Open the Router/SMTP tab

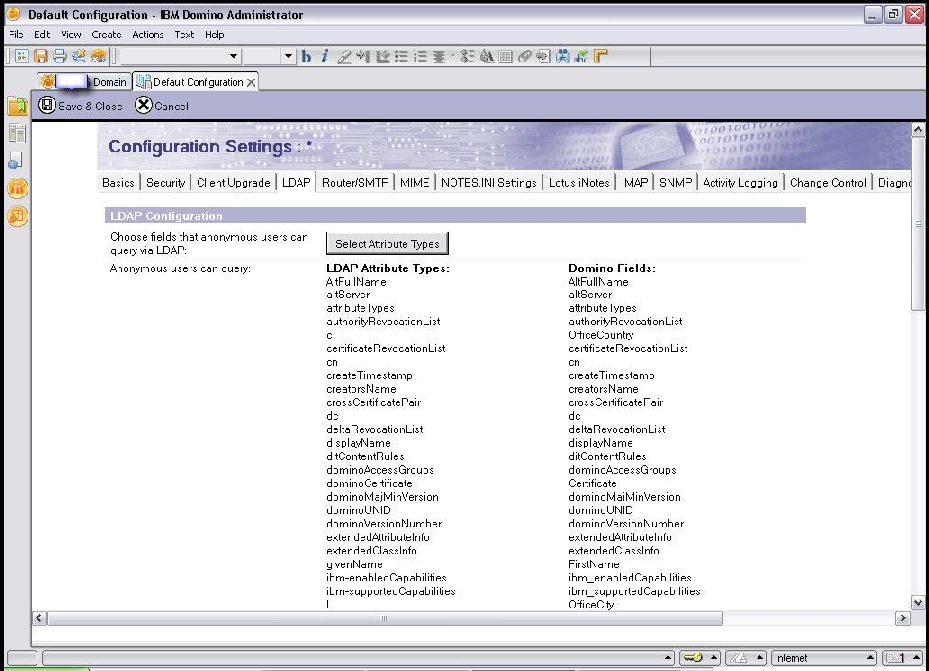click(x=355, y=182)
